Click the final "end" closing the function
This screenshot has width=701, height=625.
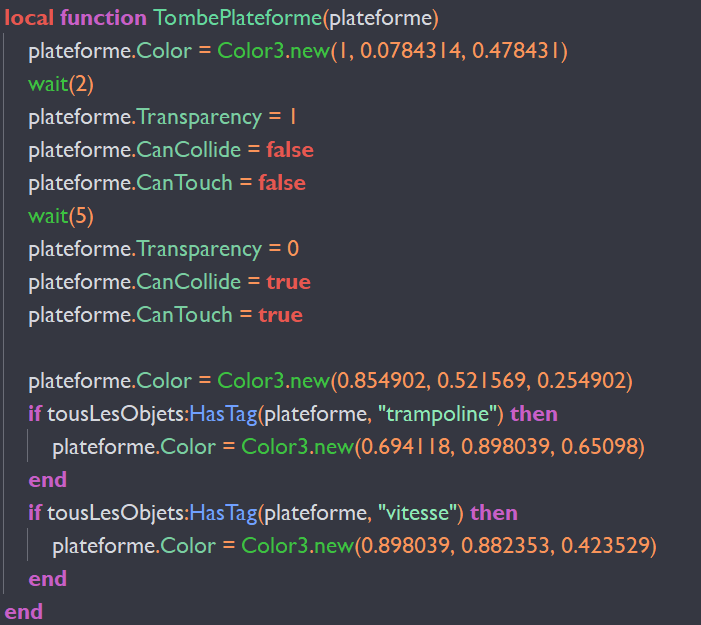tap(24, 611)
